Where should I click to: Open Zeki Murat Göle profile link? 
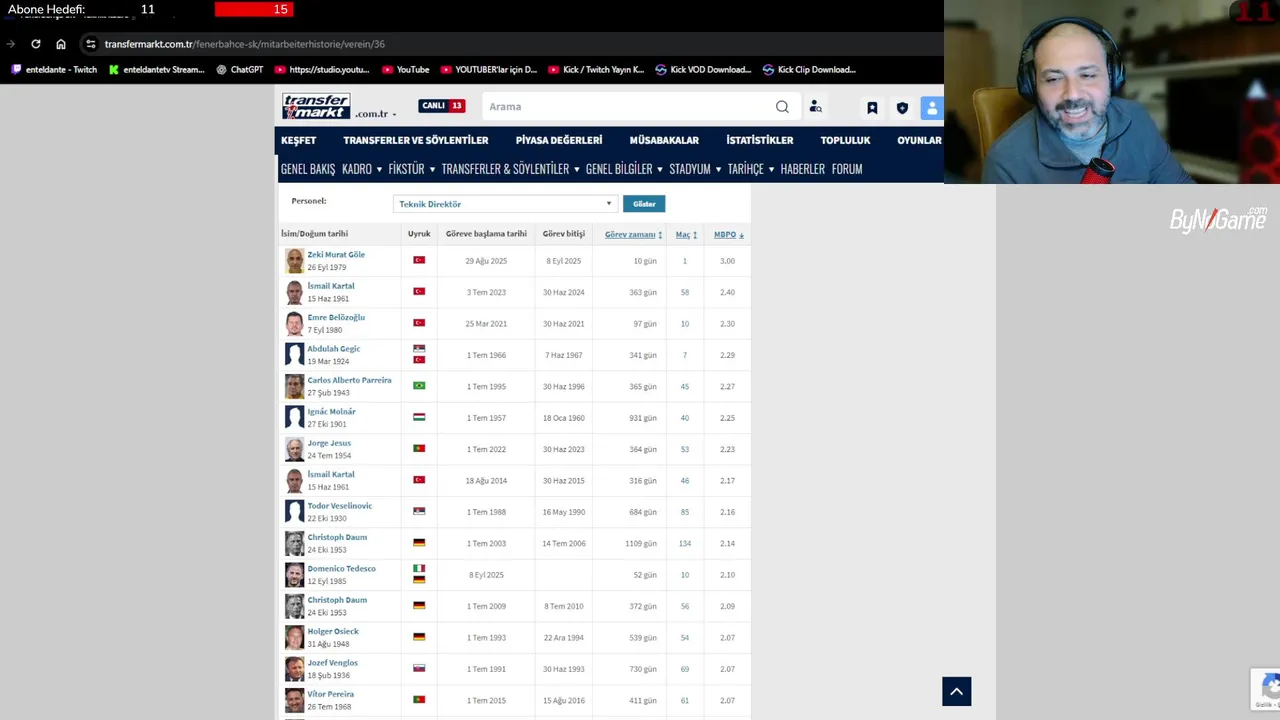pos(336,255)
